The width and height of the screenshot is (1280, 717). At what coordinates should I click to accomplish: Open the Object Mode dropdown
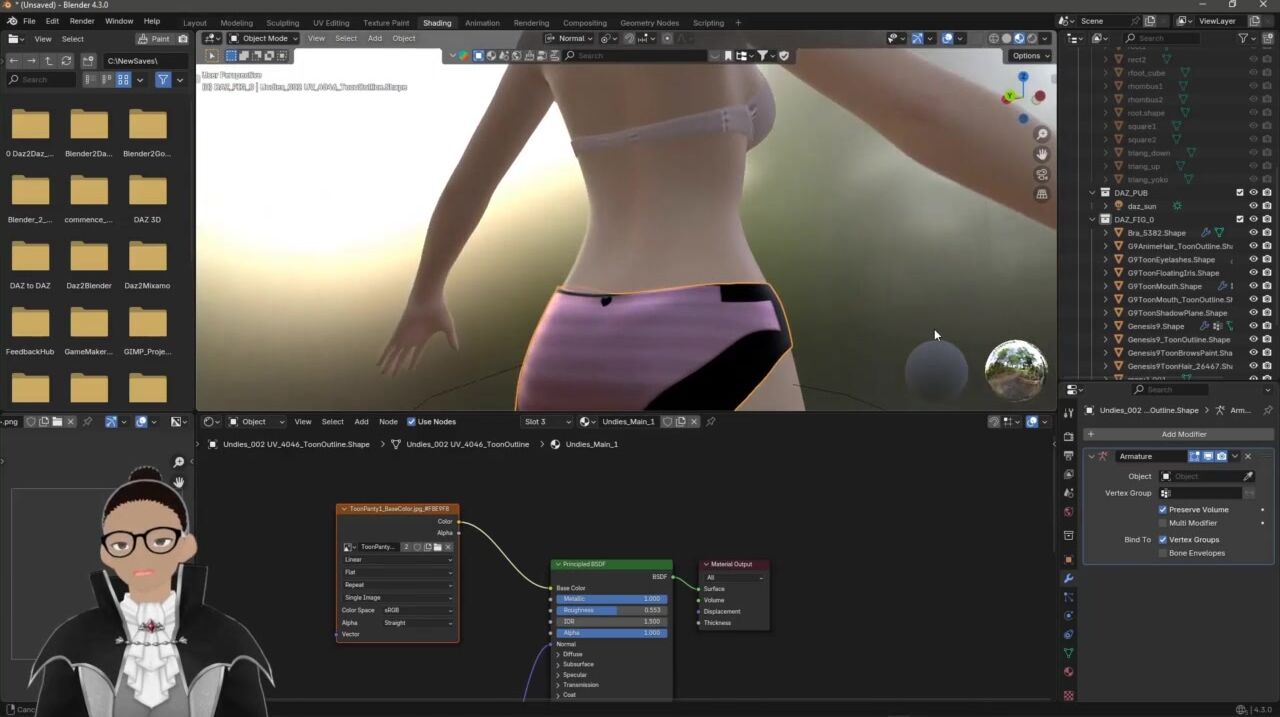(264, 38)
